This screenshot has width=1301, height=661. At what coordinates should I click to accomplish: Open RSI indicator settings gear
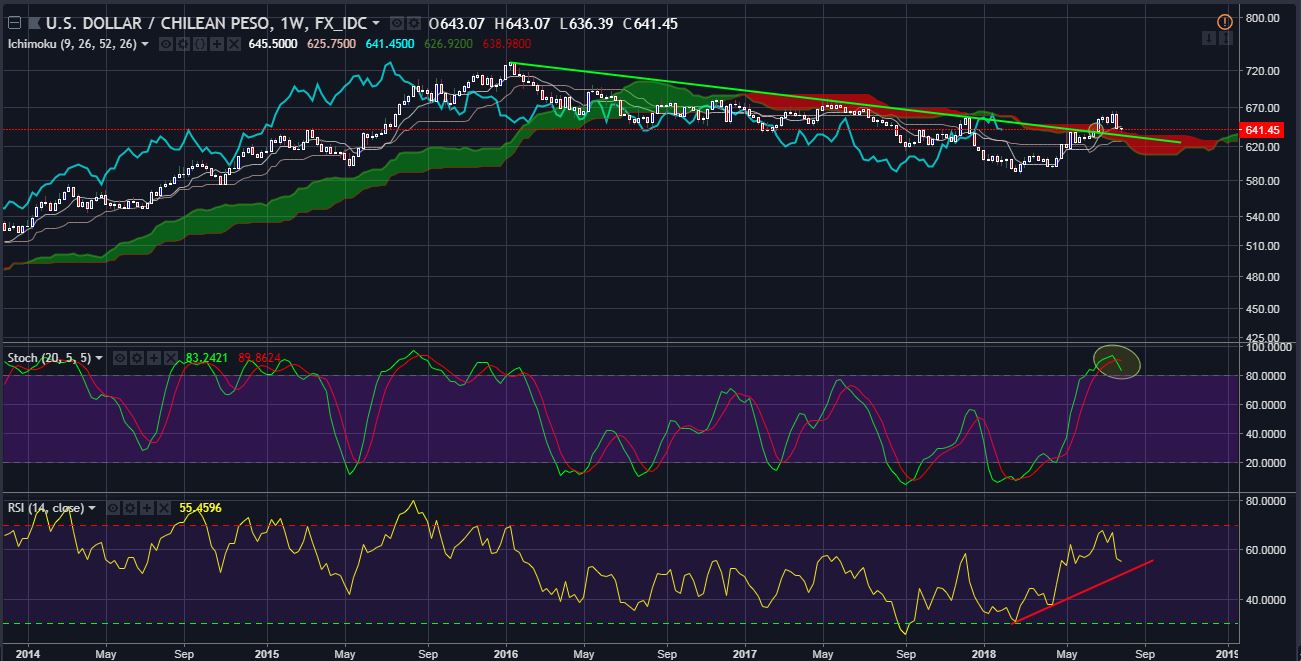click(x=130, y=508)
